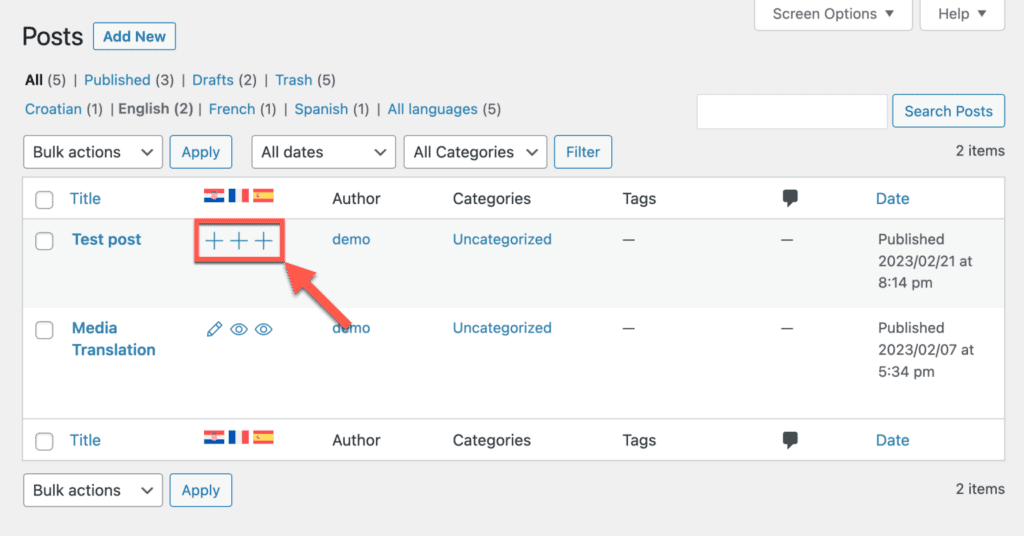View Spanish translation of Media Translation
This screenshot has width=1024, height=536.
pos(264,329)
